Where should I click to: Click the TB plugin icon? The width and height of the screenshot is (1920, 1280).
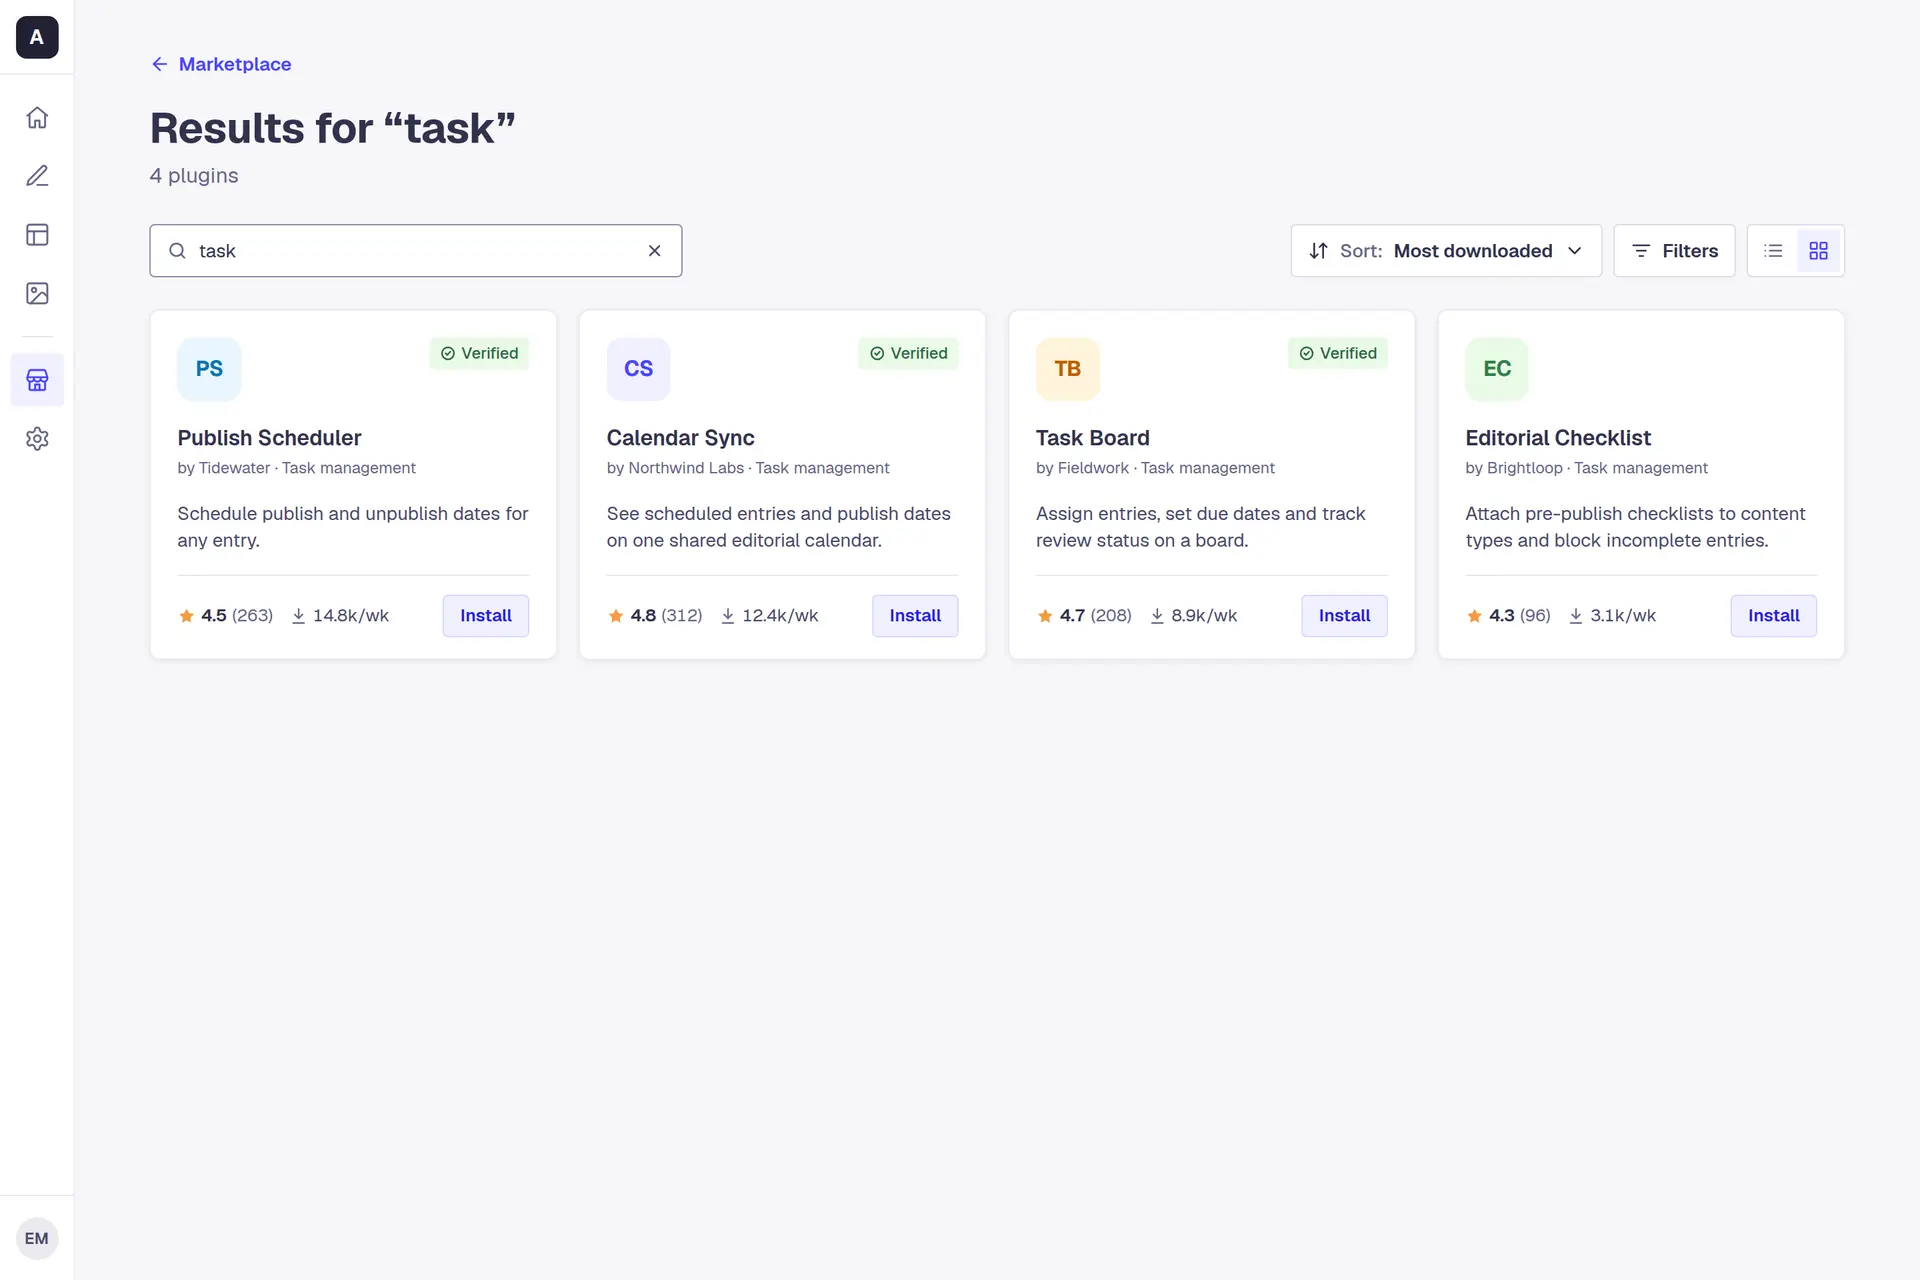[x=1067, y=369]
